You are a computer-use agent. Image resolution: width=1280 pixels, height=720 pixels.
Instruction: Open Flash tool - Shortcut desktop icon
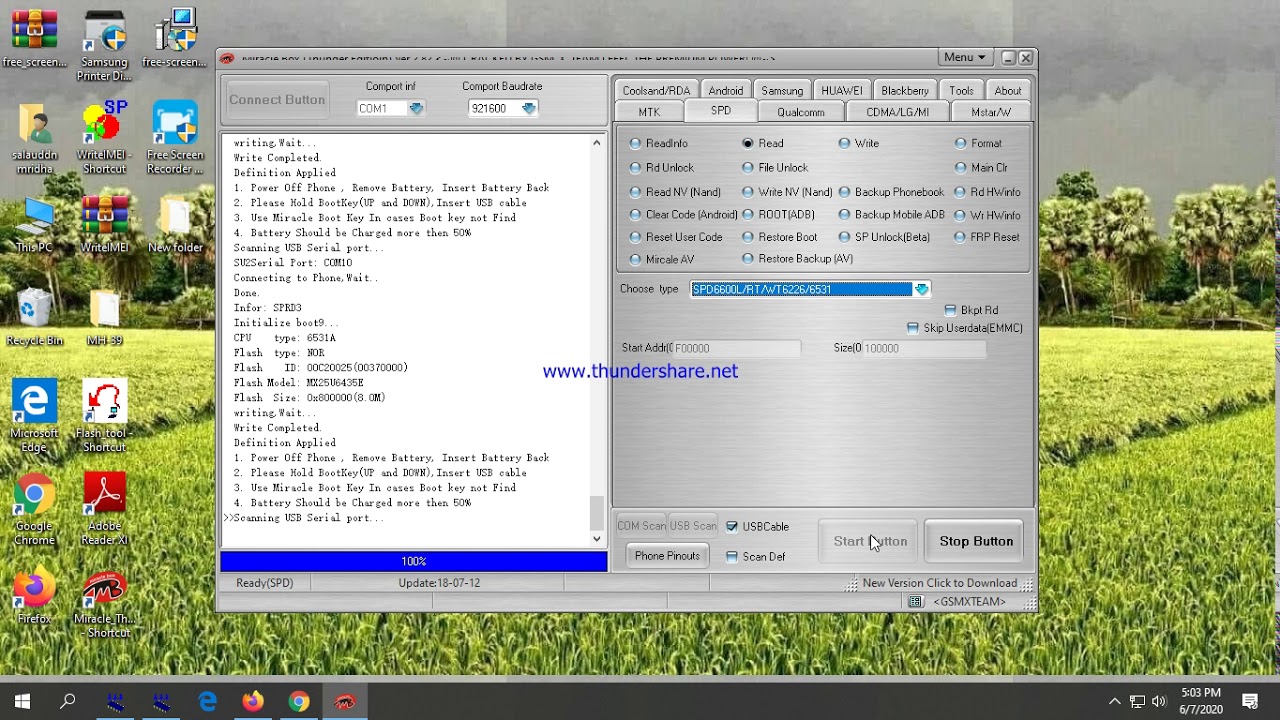click(x=104, y=416)
